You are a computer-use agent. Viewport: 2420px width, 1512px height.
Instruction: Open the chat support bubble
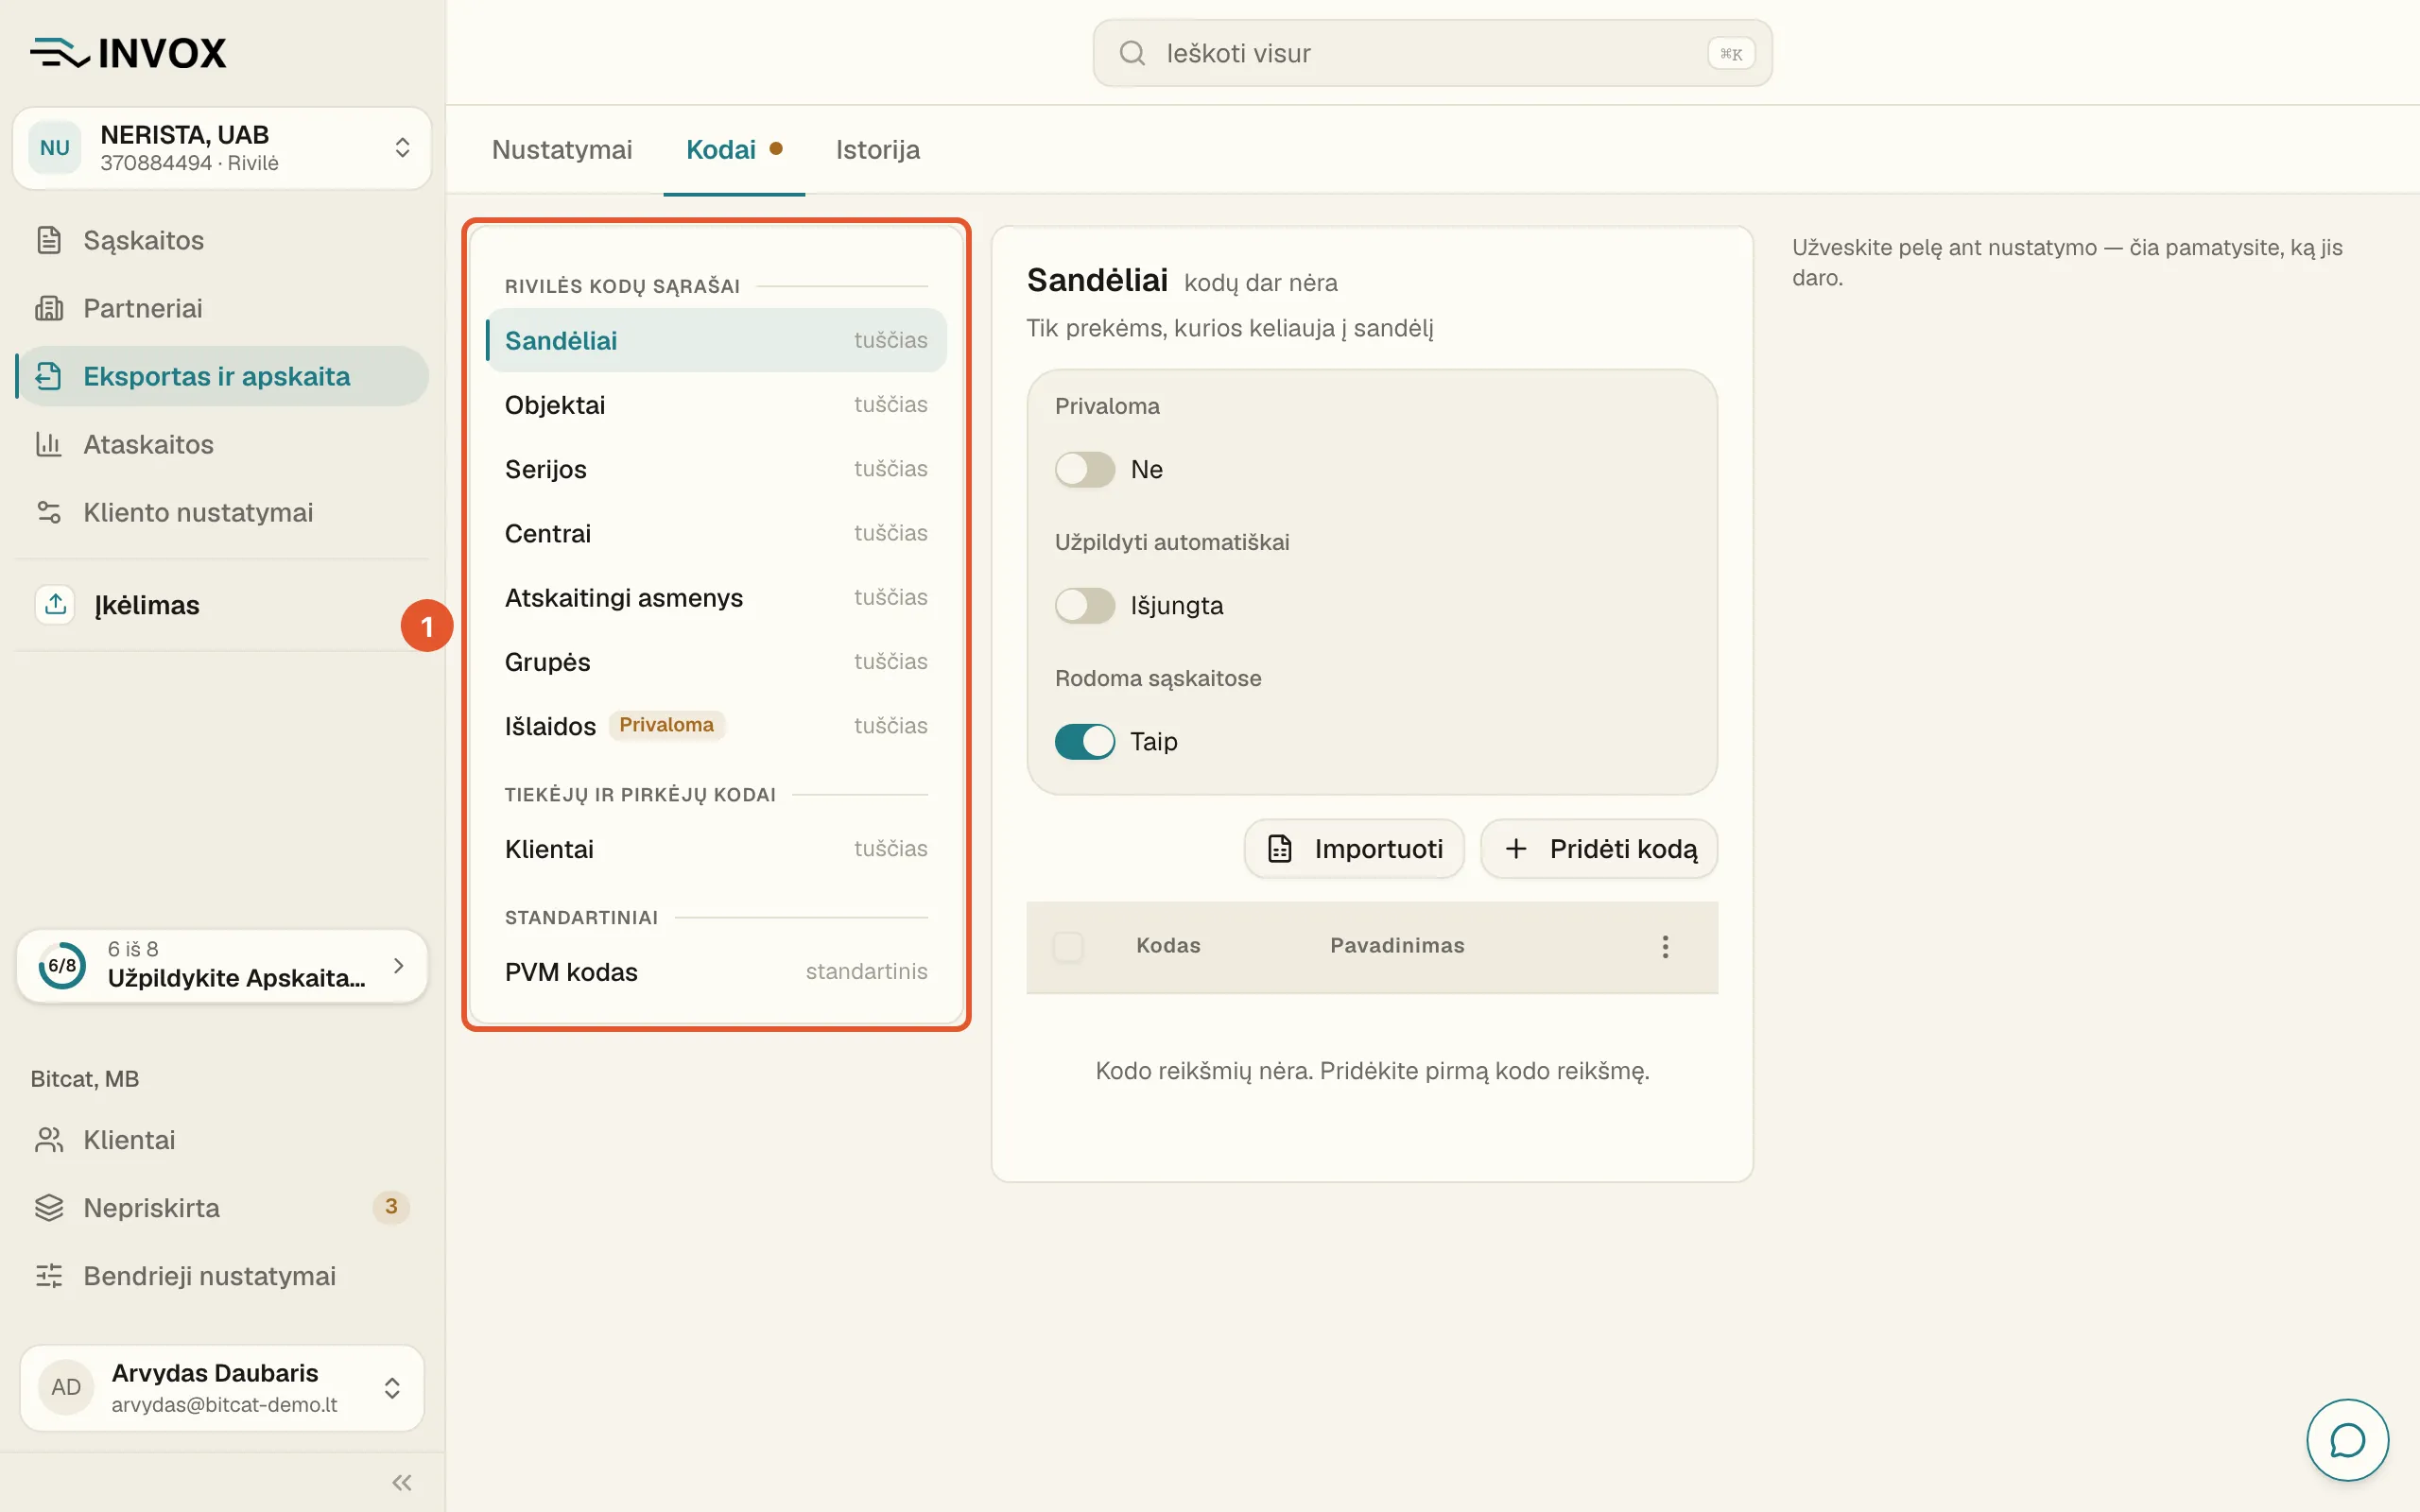2347,1440
